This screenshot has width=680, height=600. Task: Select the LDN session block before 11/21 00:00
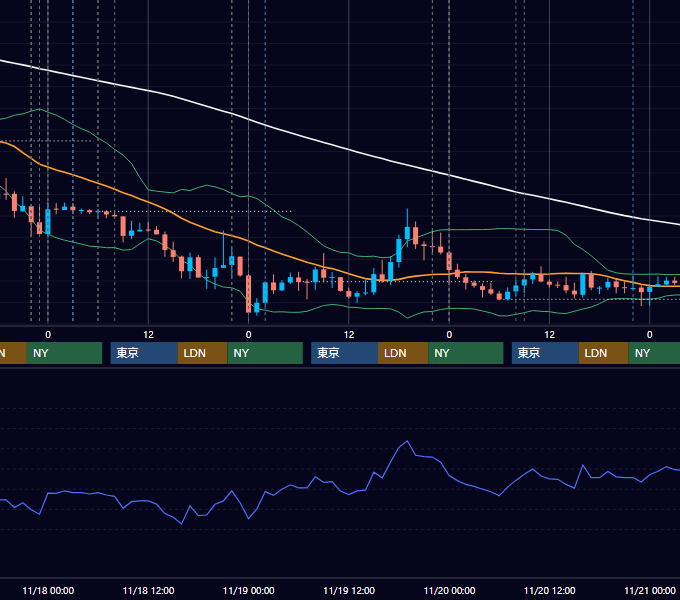click(604, 353)
